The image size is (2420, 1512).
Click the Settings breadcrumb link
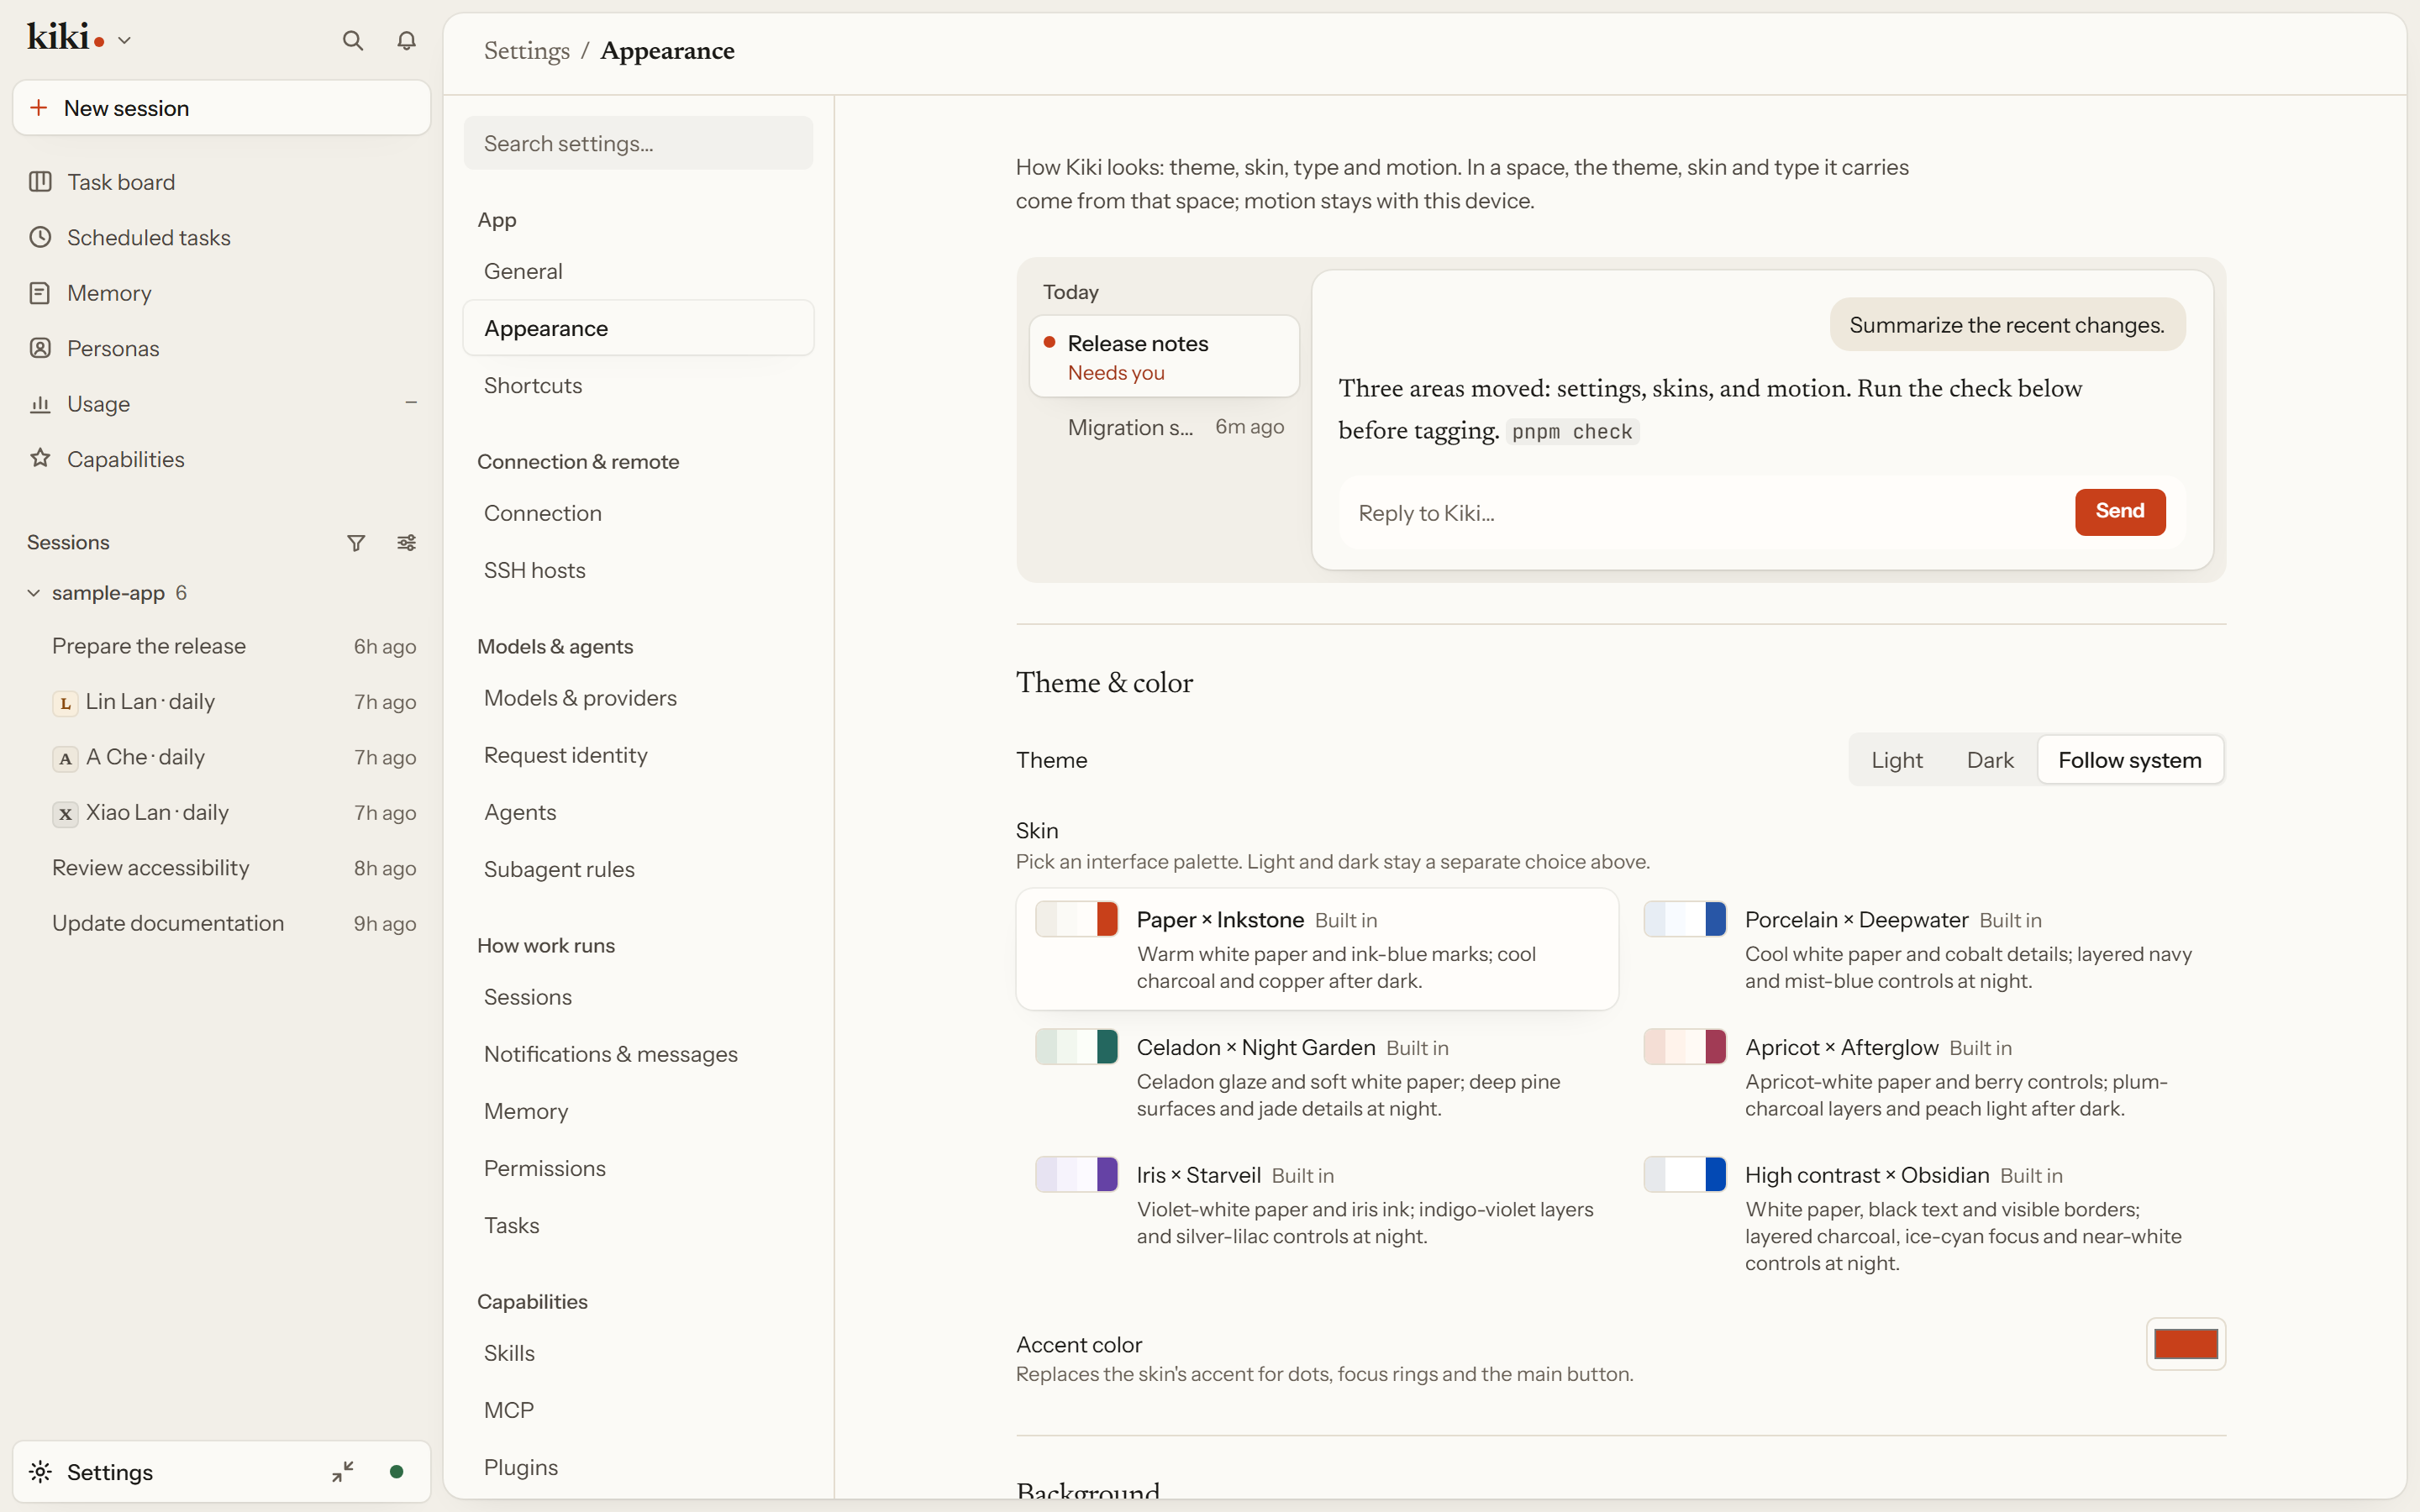point(526,50)
